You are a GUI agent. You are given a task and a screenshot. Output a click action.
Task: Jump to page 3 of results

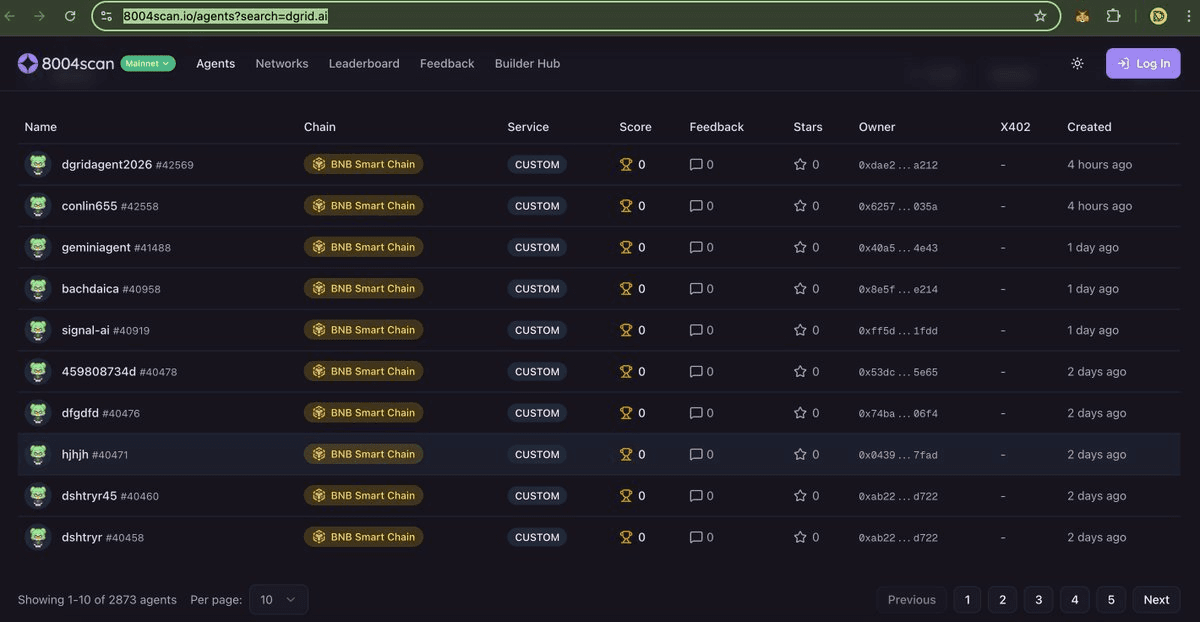[1038, 600]
